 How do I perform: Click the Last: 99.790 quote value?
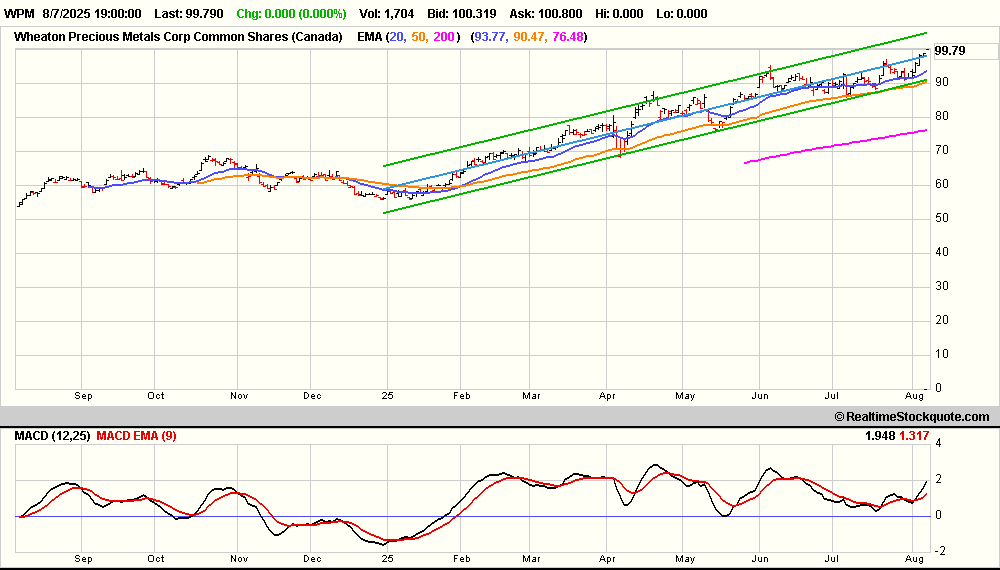pos(189,13)
